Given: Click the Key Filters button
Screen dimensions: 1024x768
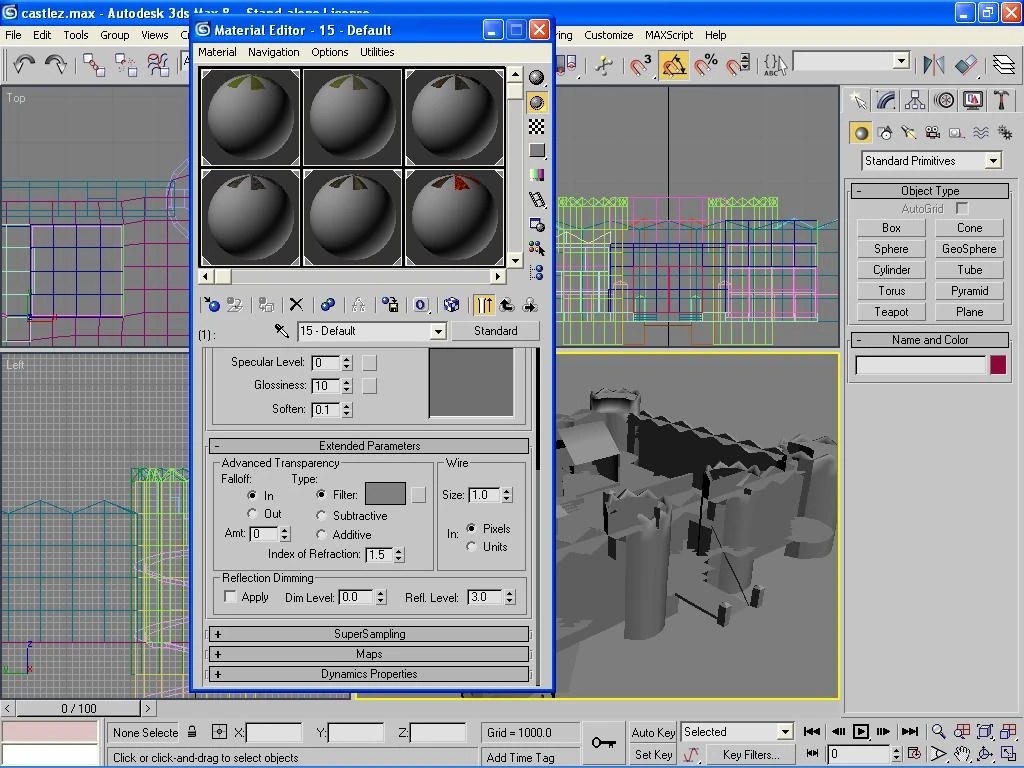Looking at the screenshot, I should 750,755.
